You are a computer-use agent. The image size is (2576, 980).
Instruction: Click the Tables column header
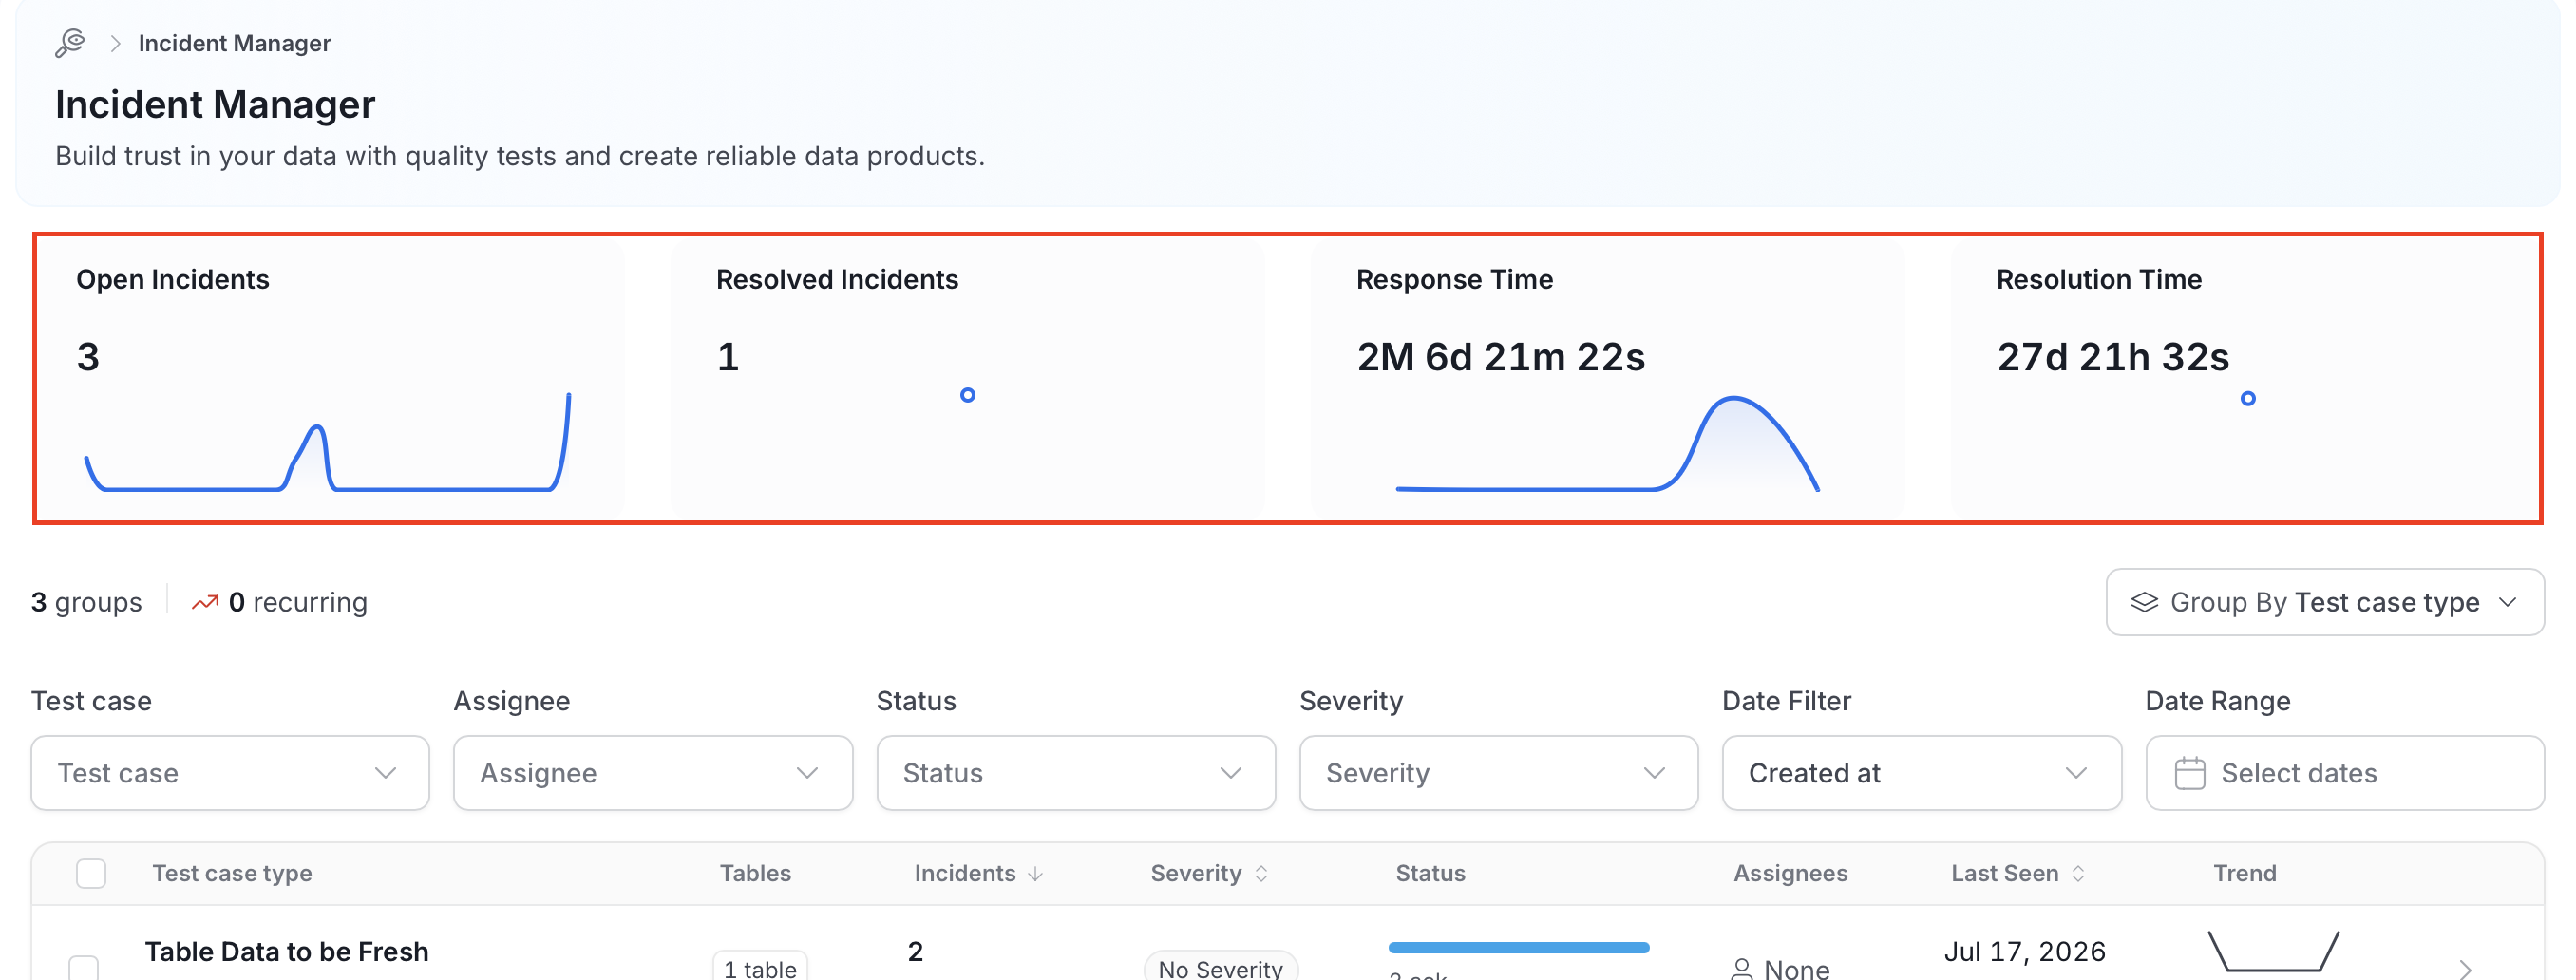[755, 873]
